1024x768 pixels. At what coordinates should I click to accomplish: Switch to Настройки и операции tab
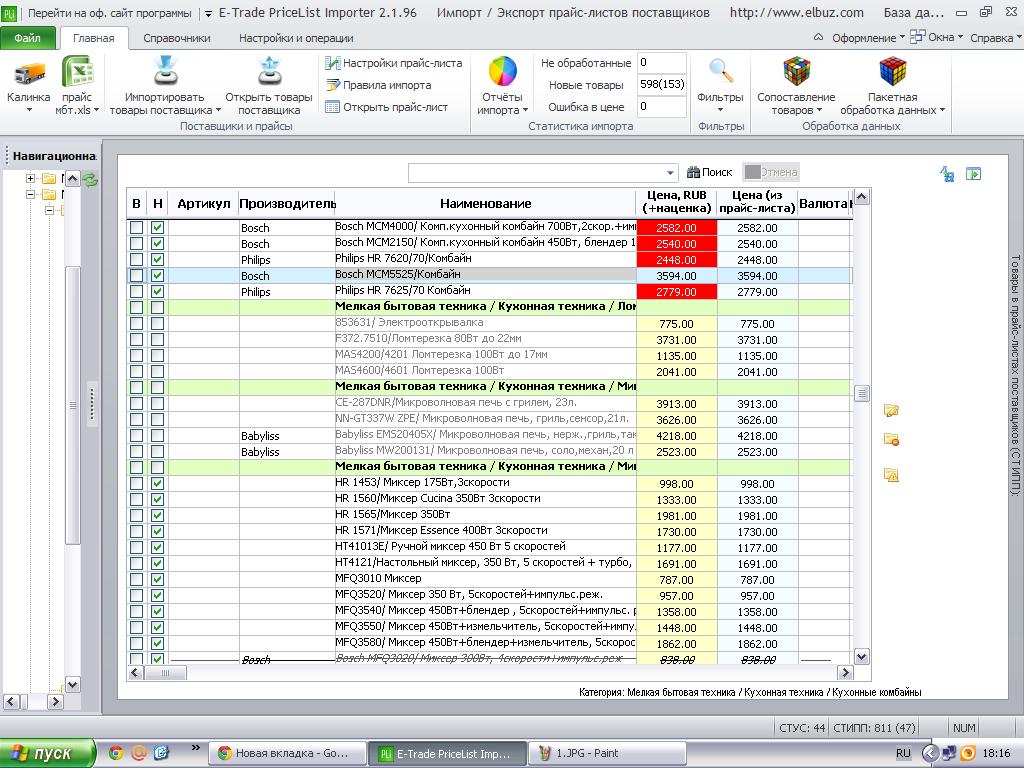coord(296,38)
